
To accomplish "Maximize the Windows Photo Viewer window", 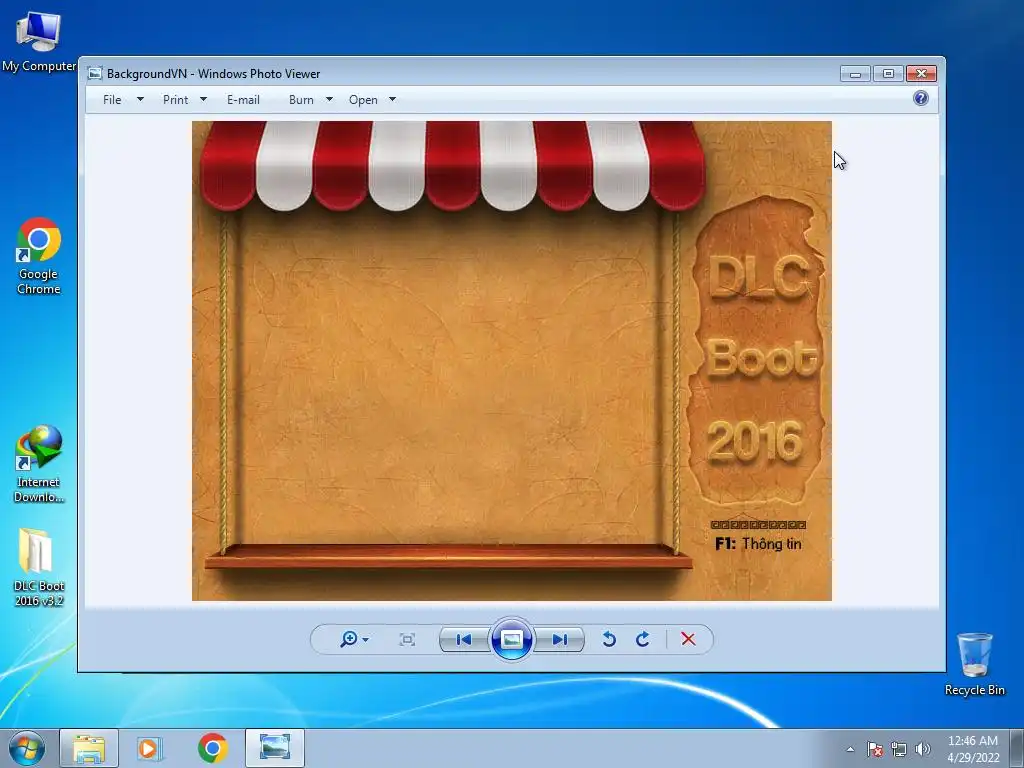I will (x=888, y=73).
